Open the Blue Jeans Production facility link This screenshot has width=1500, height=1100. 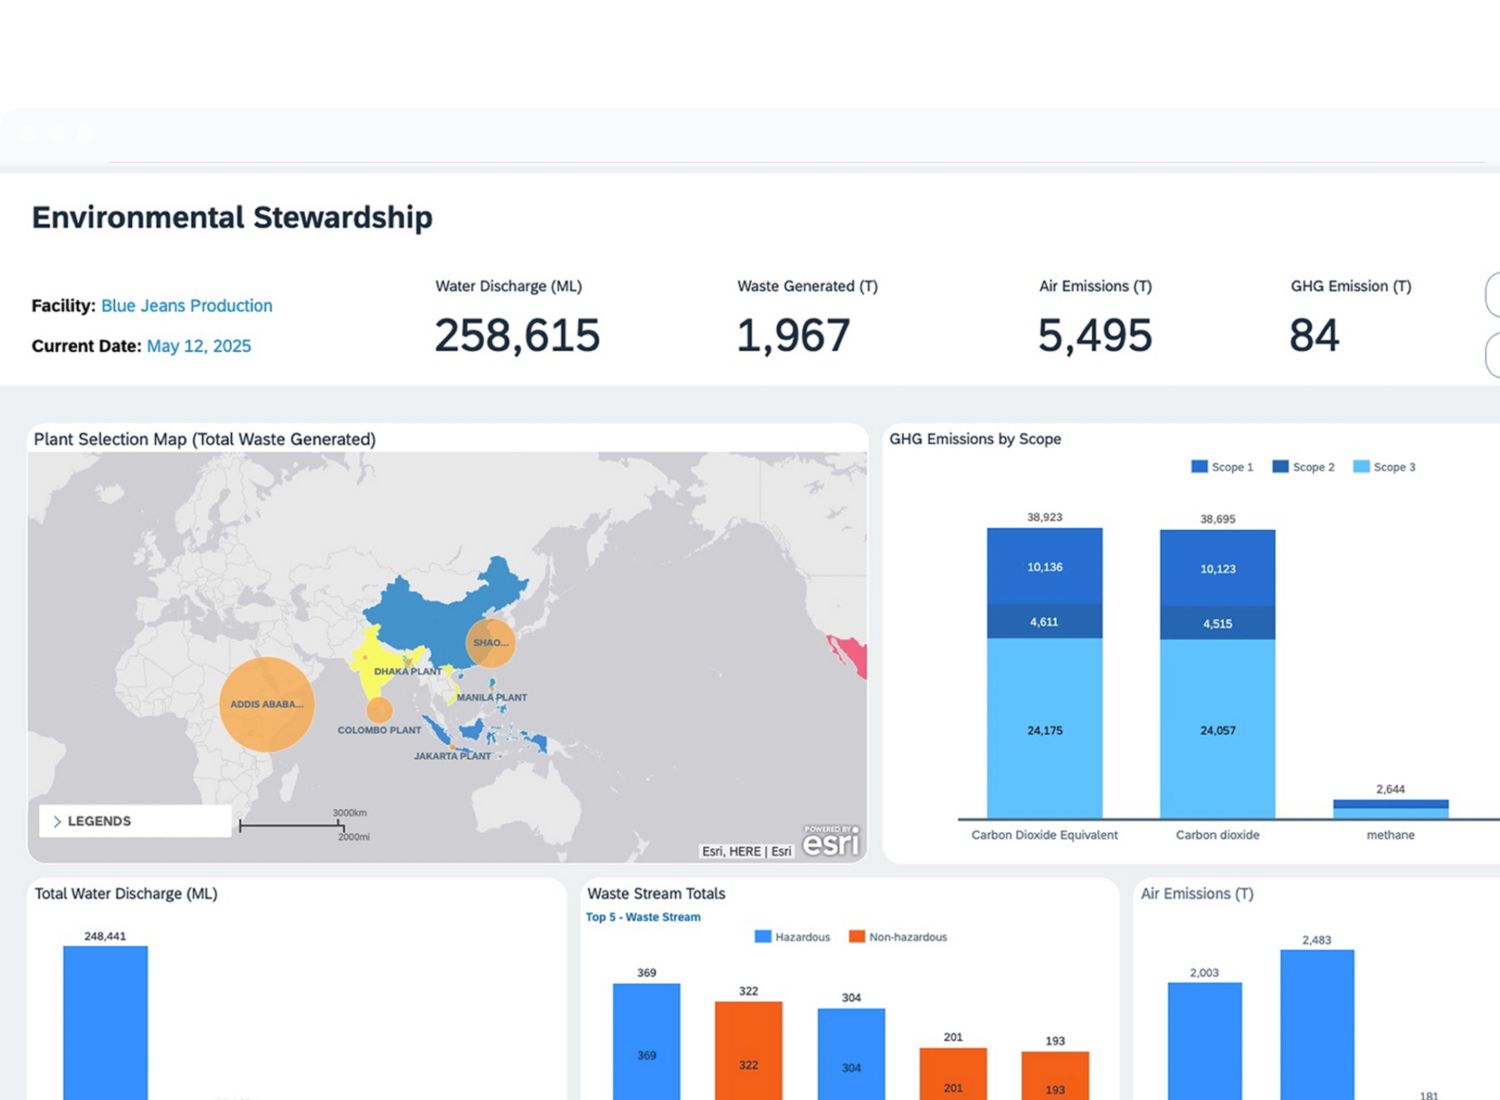(x=186, y=306)
